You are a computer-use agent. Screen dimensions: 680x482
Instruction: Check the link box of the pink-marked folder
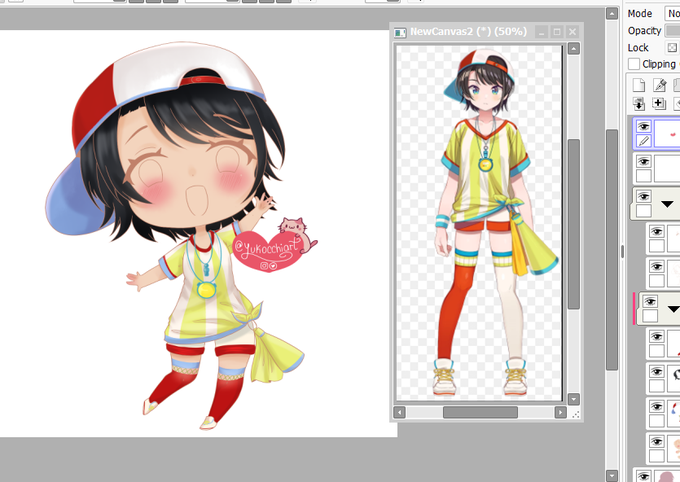click(650, 315)
